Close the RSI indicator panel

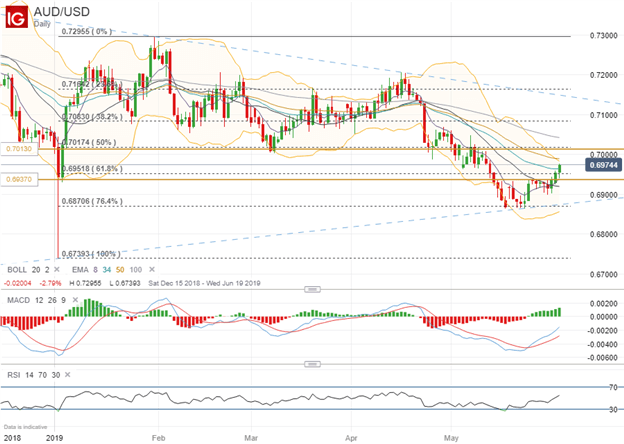68,375
